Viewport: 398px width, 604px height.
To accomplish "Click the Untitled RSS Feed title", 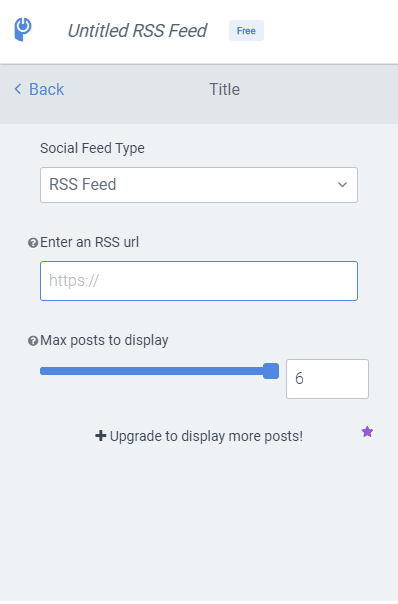I will coord(137,31).
